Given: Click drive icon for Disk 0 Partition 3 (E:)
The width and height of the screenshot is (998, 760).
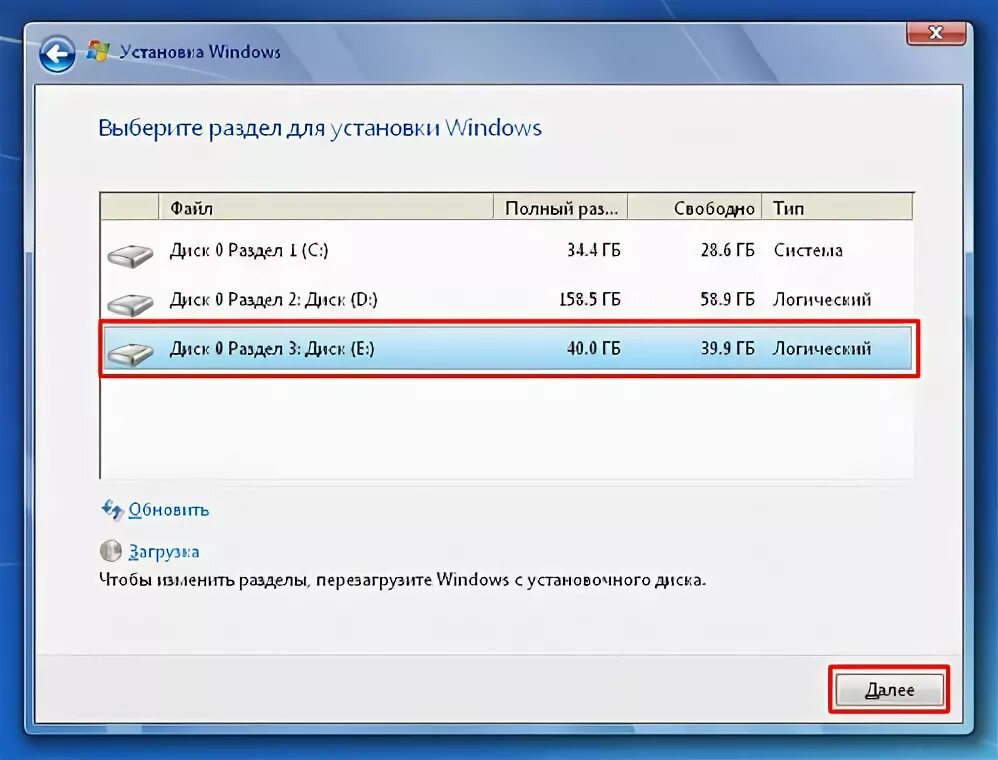Looking at the screenshot, I should 130,353.
